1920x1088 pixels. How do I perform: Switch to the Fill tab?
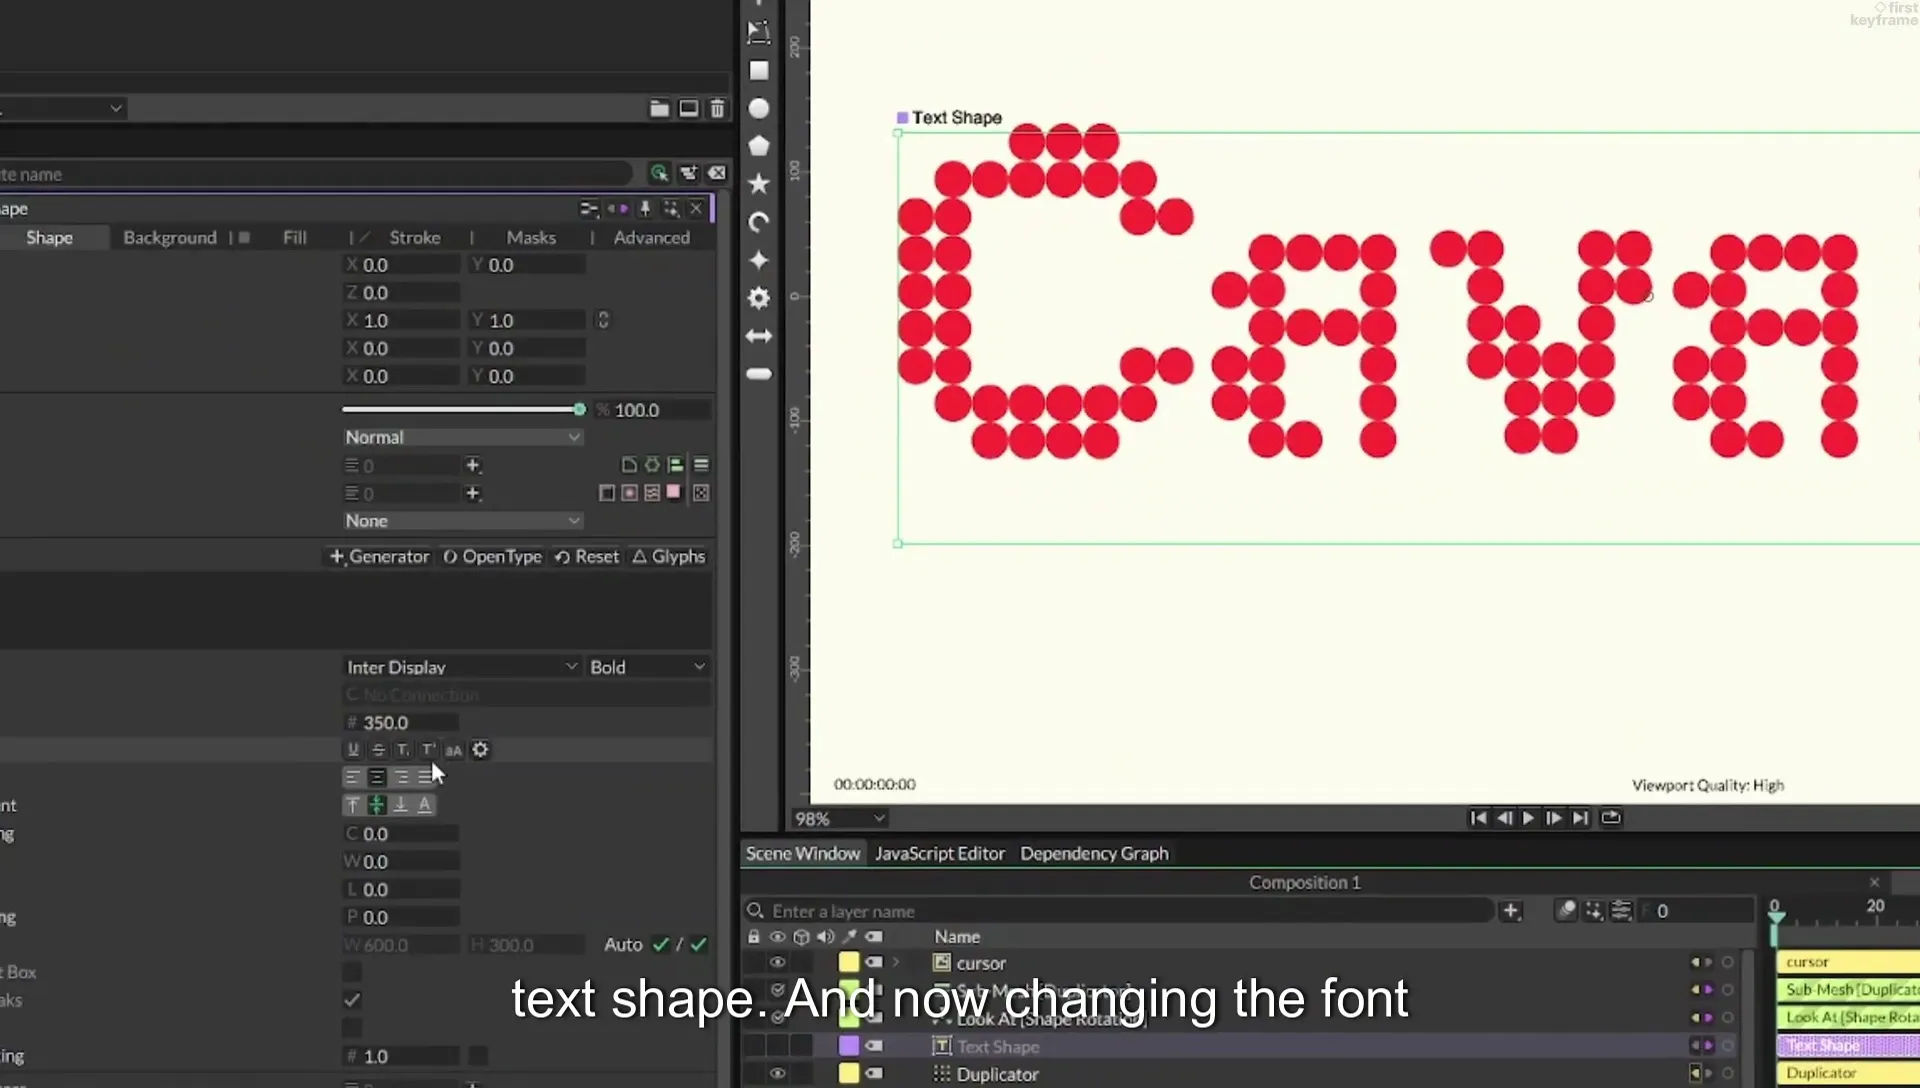295,237
